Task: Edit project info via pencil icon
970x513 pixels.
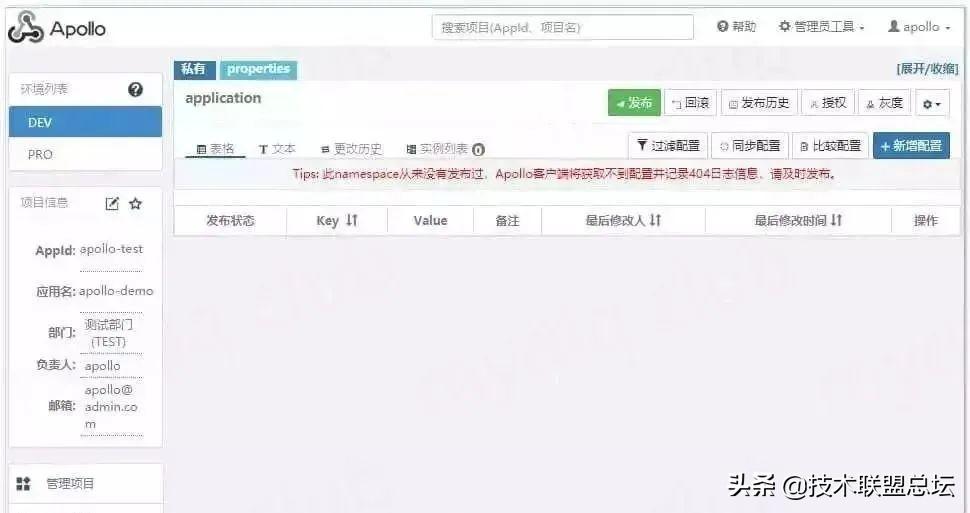Action: (x=112, y=204)
